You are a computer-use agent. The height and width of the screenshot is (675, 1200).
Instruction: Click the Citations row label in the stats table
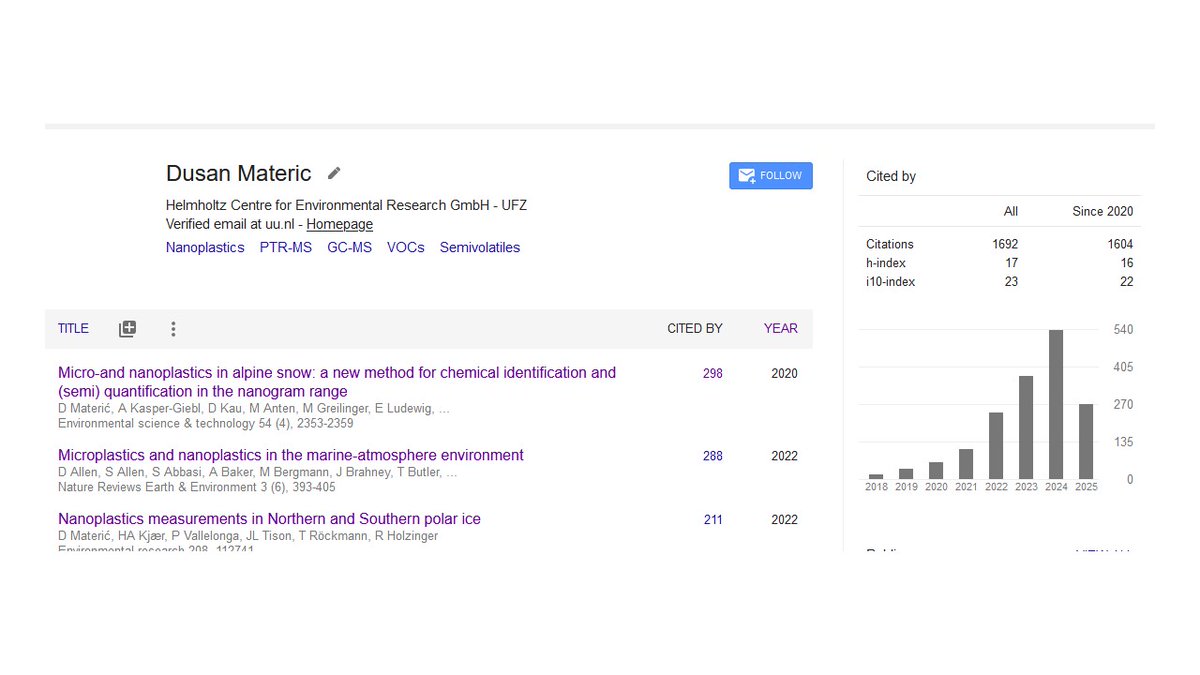point(890,244)
